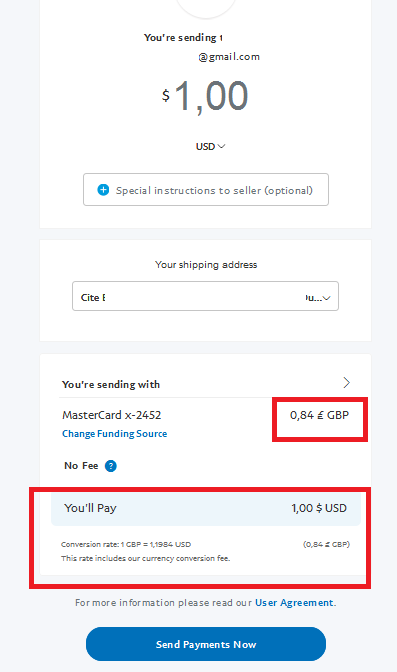Open the No Fee help question mark
The width and height of the screenshot is (397, 672).
[x=111, y=466]
